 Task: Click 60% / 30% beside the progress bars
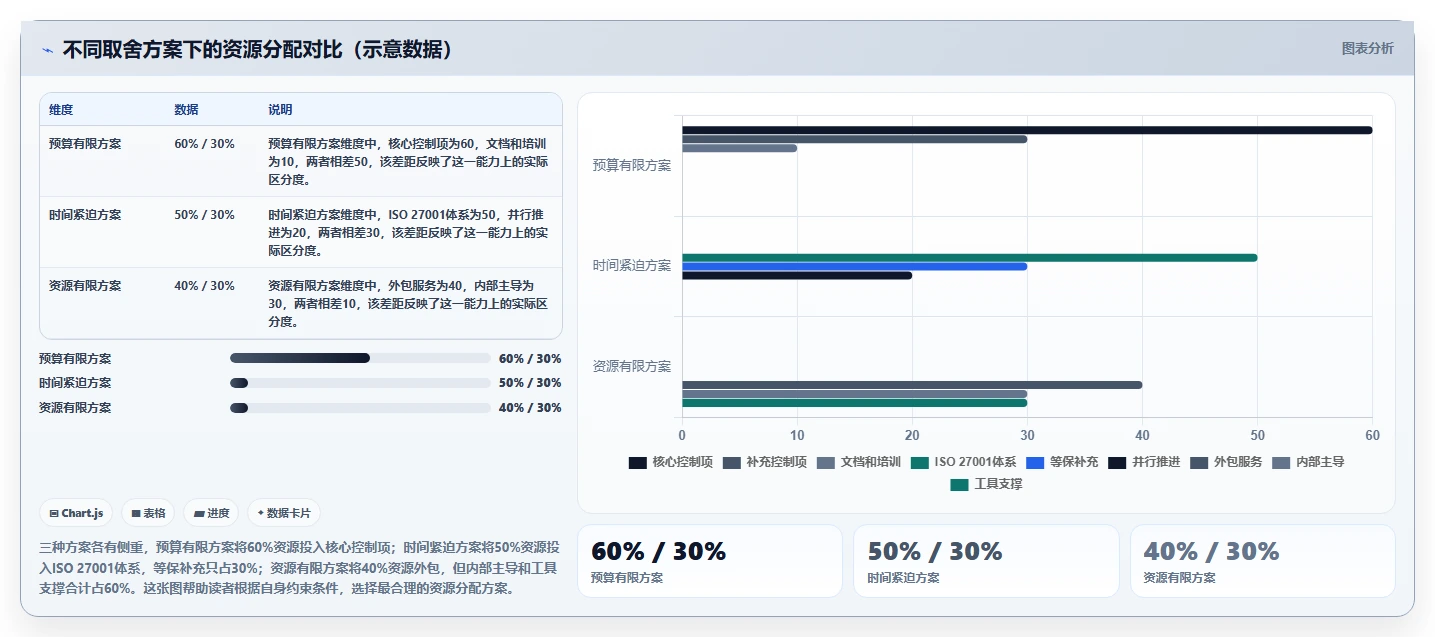pos(530,359)
